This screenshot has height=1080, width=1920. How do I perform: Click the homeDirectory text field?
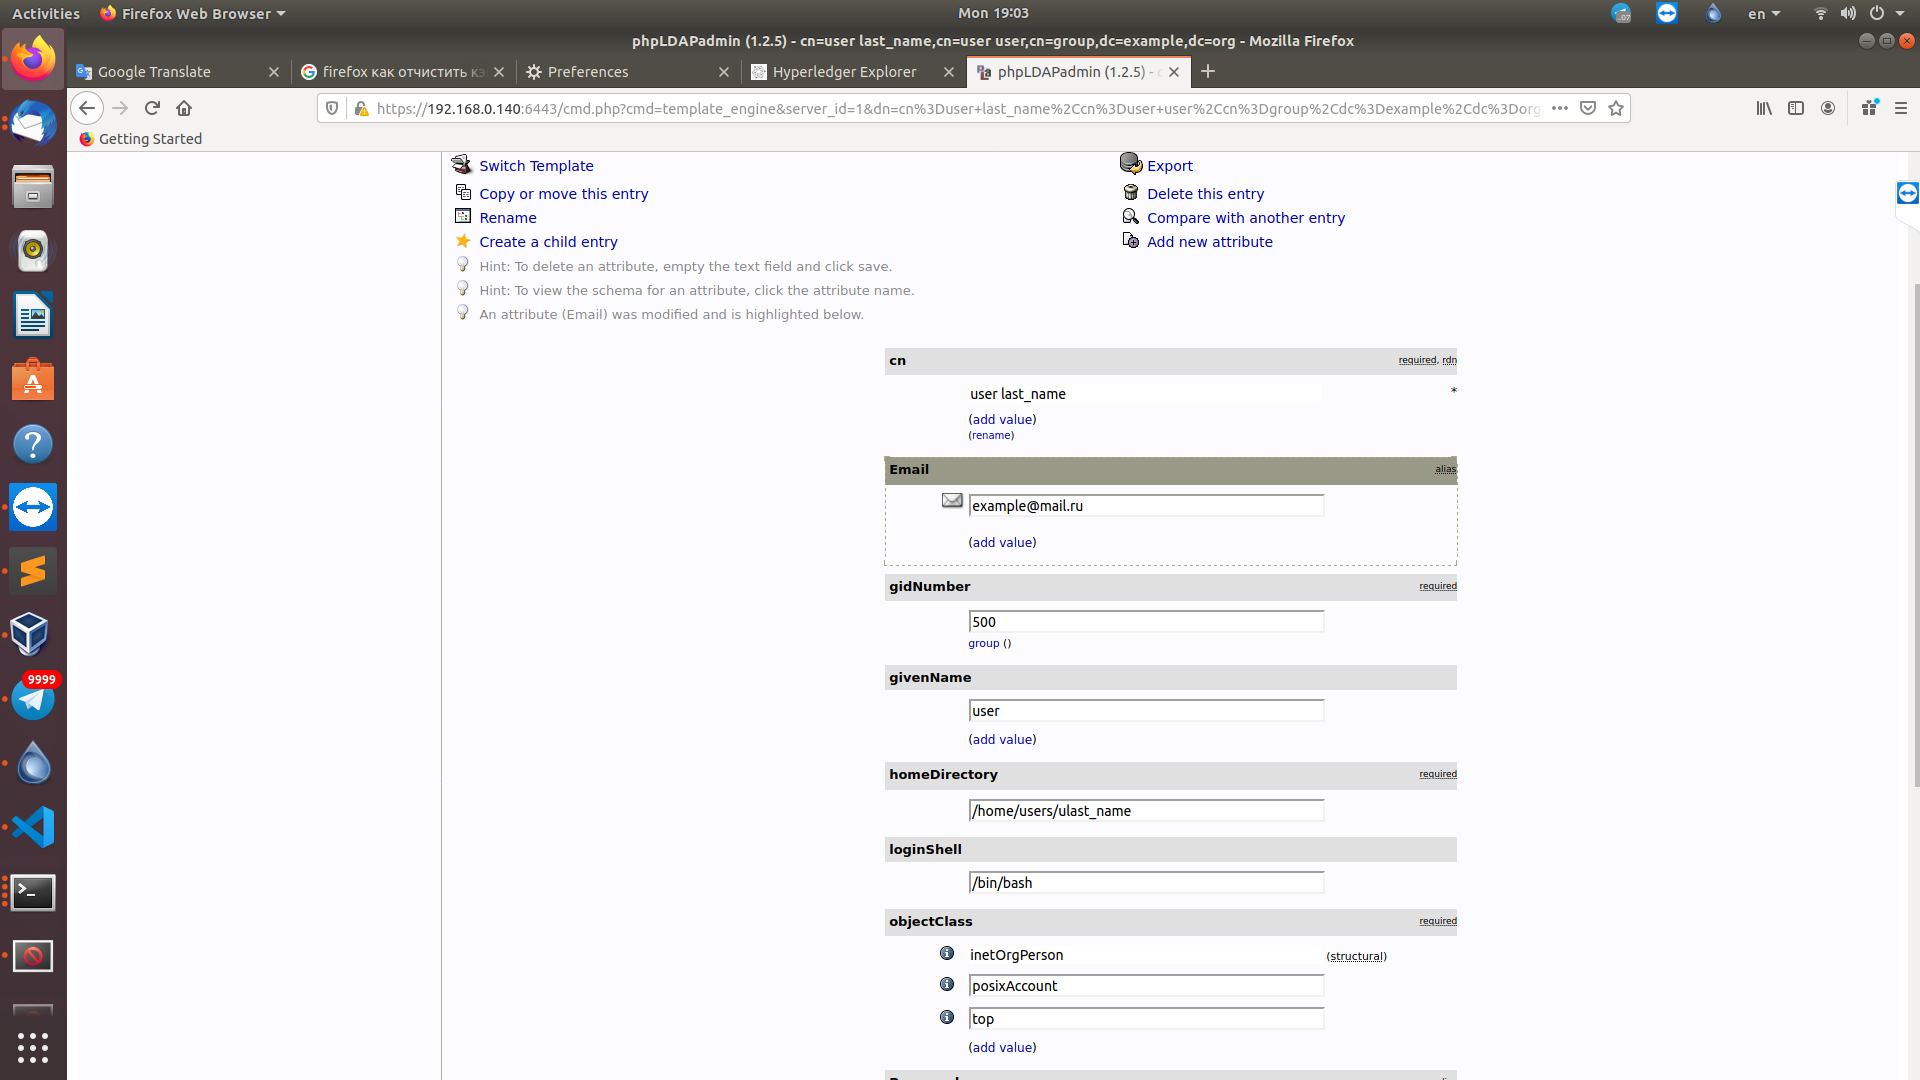coord(1146,811)
